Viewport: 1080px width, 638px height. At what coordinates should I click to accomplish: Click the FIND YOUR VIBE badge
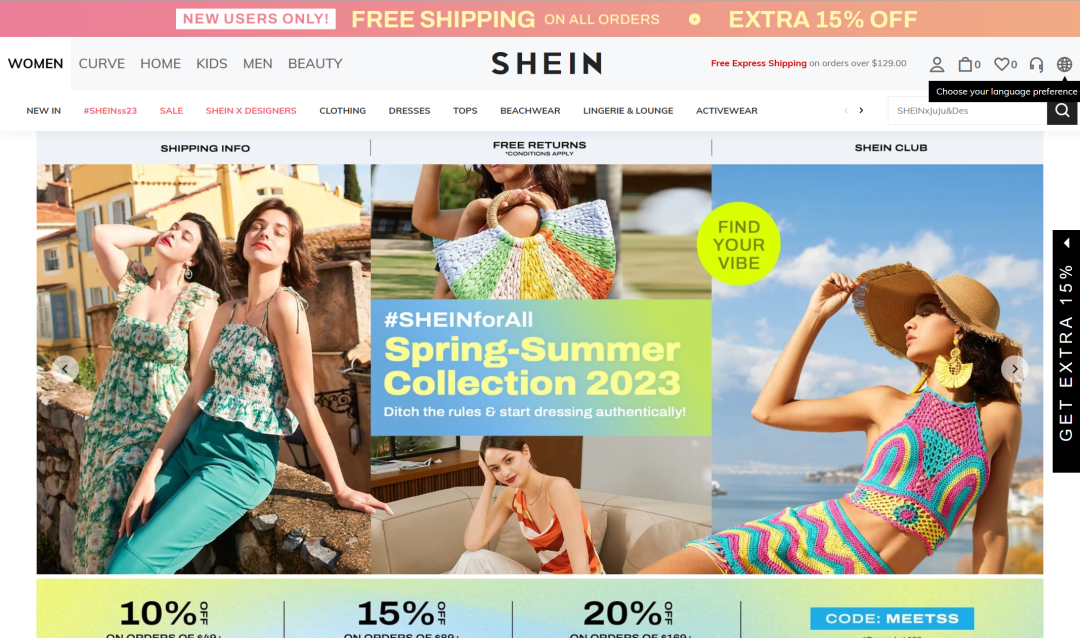point(738,244)
